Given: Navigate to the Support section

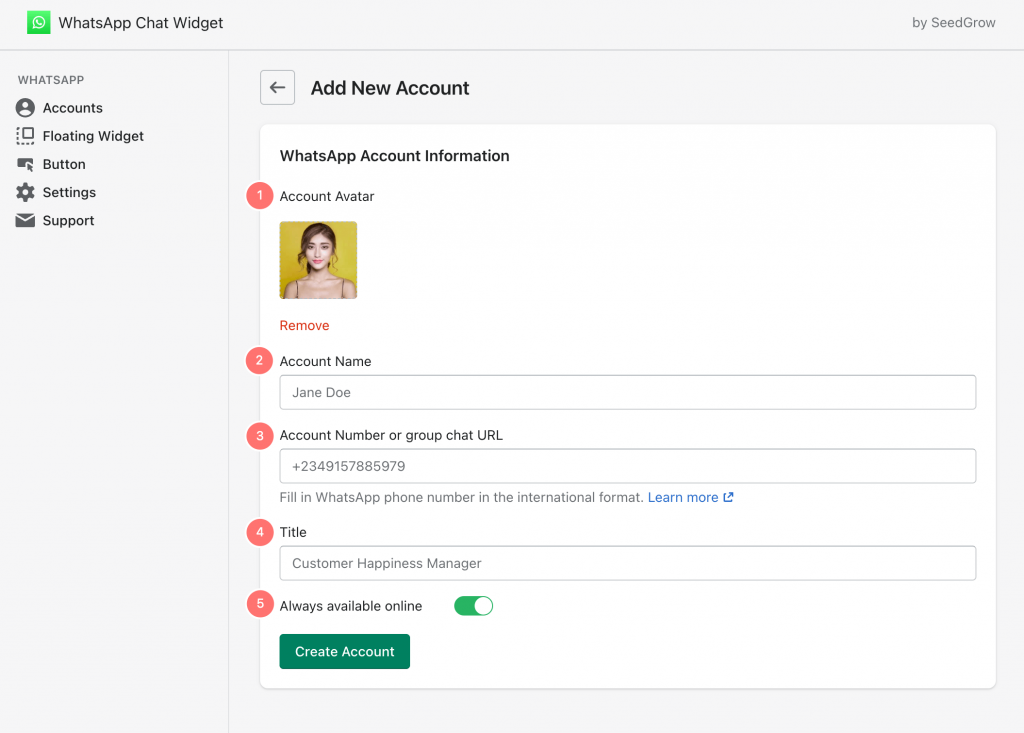Looking at the screenshot, I should 66,220.
